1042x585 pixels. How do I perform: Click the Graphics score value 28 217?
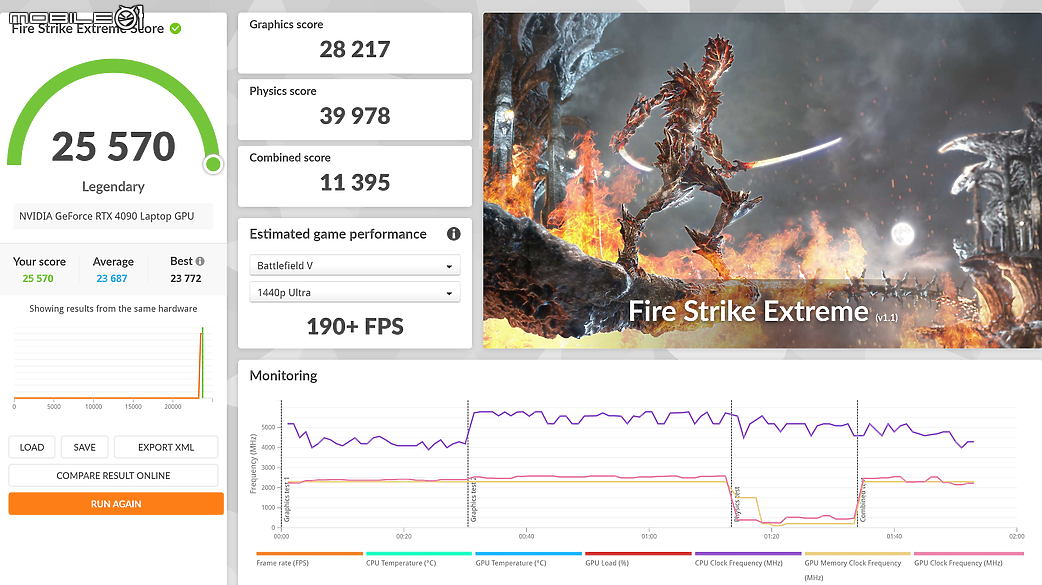pyautogui.click(x=355, y=49)
